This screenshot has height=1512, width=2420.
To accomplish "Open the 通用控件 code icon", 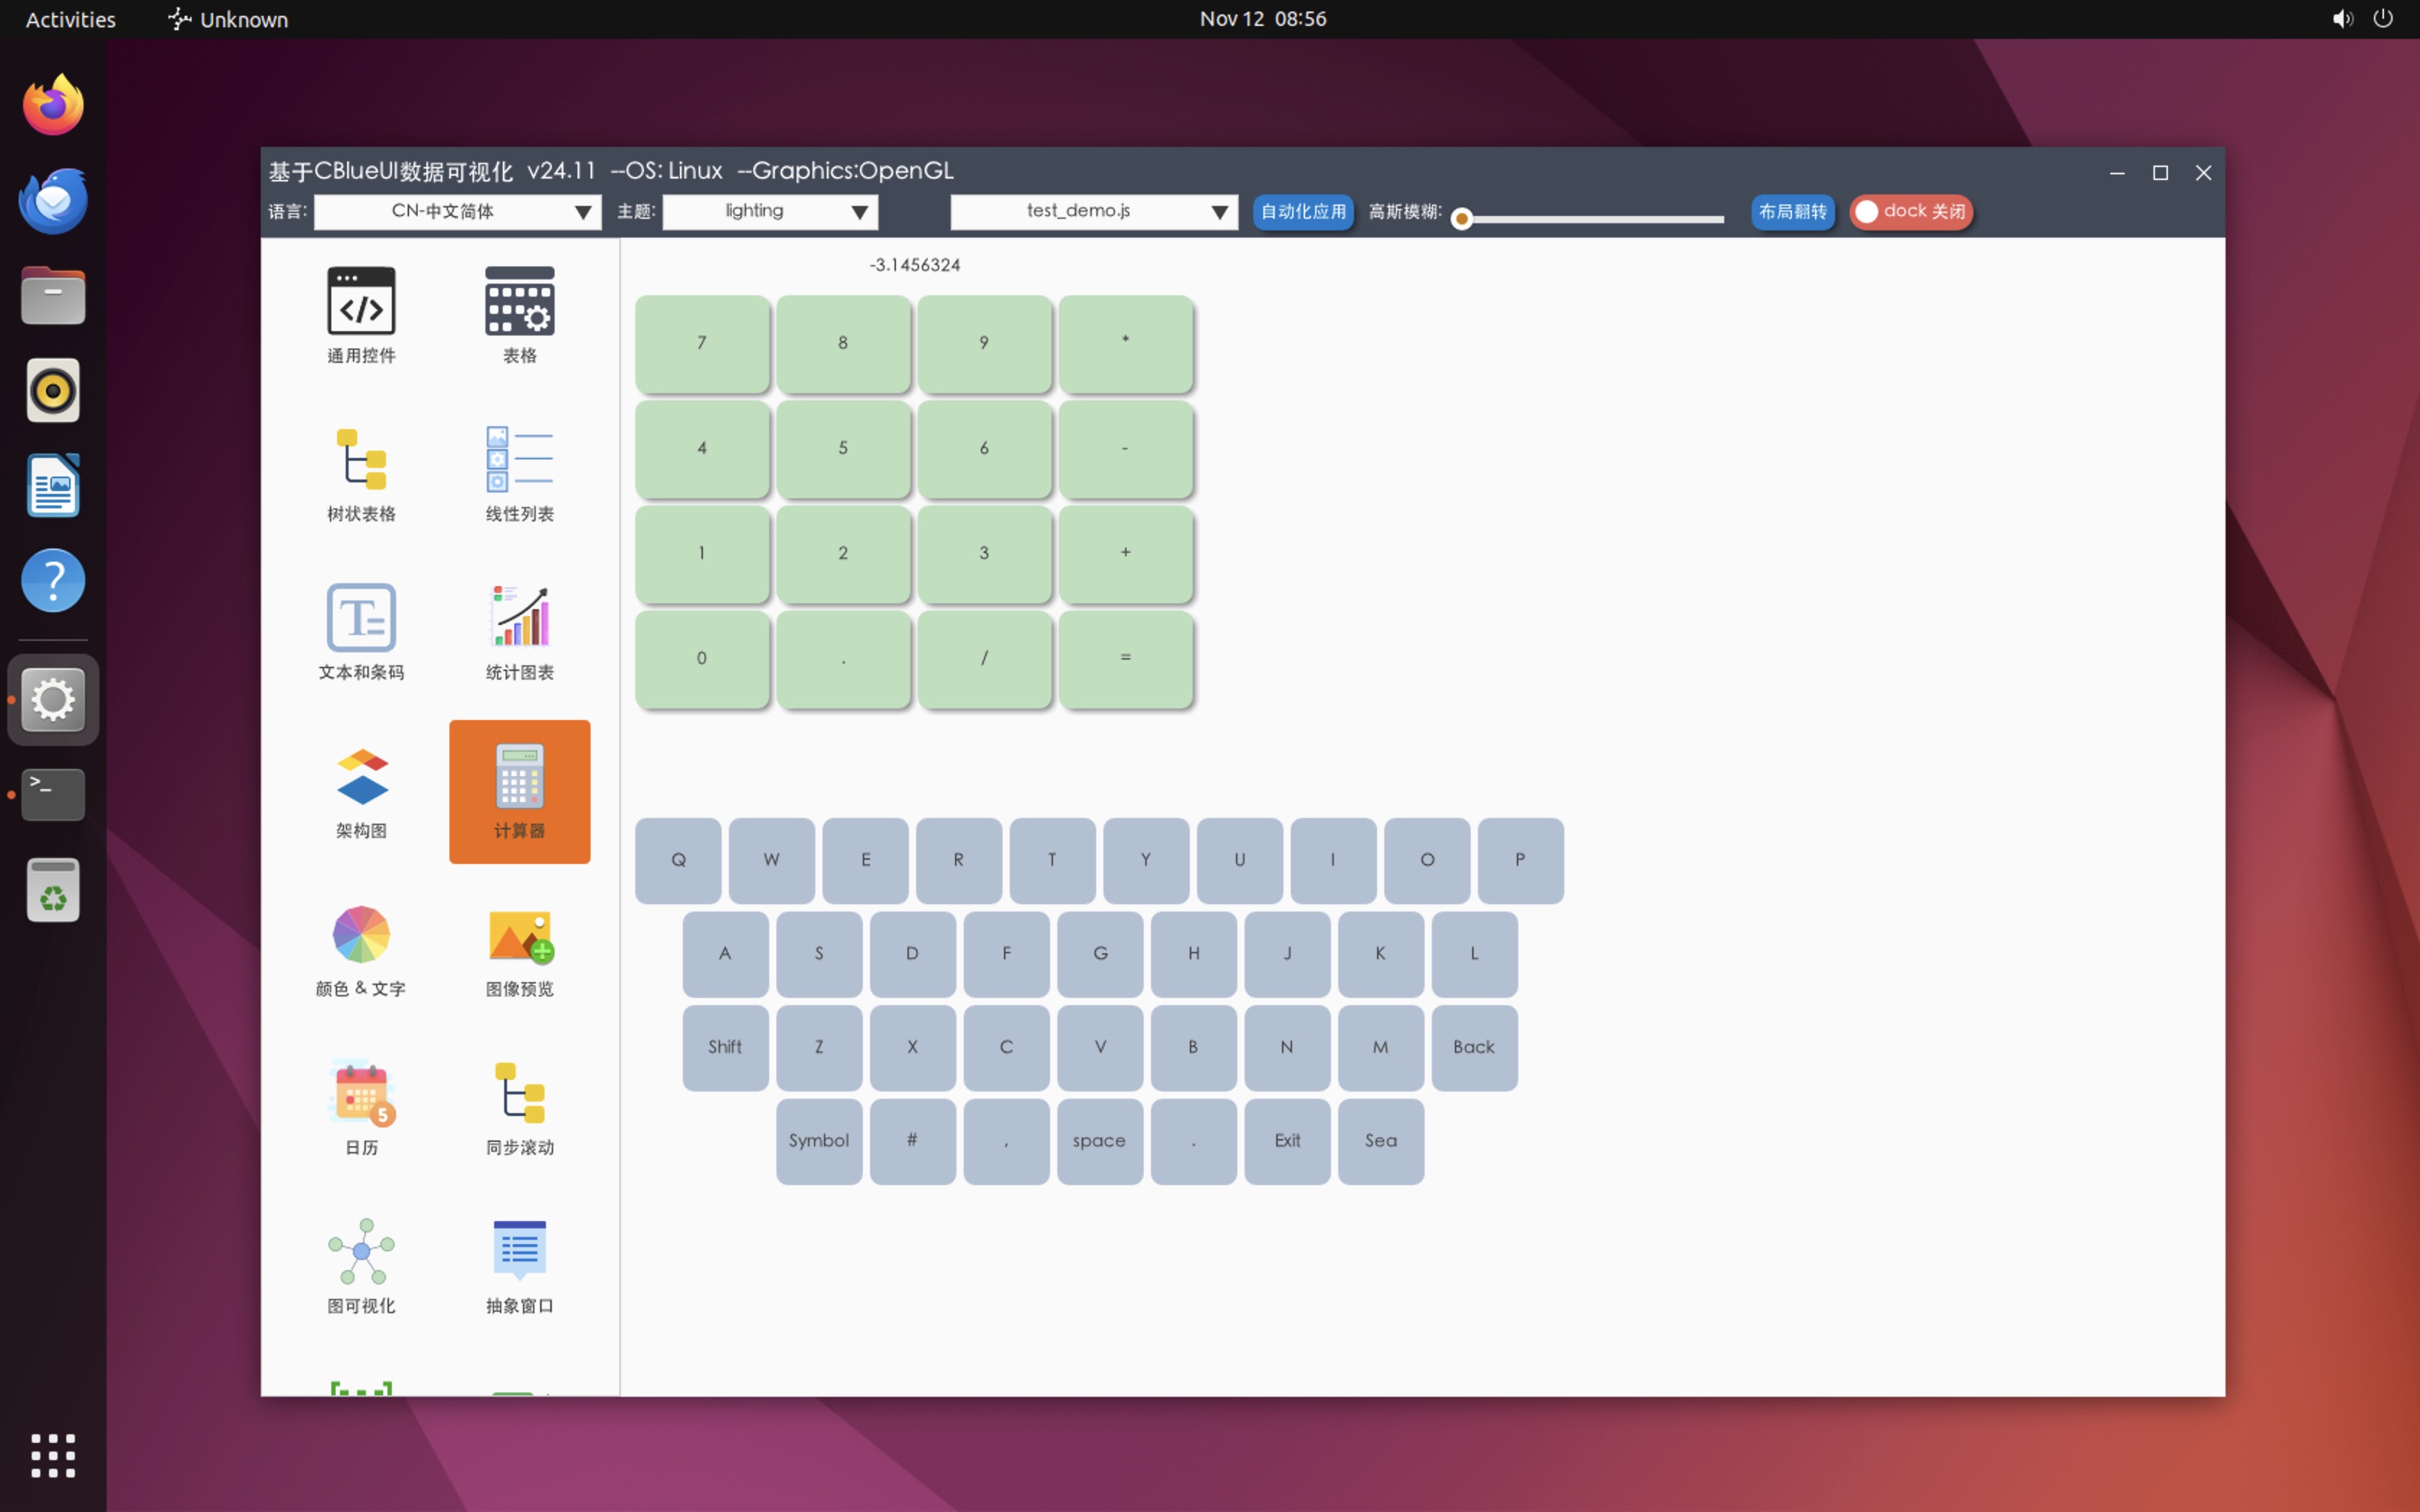I will [x=361, y=301].
